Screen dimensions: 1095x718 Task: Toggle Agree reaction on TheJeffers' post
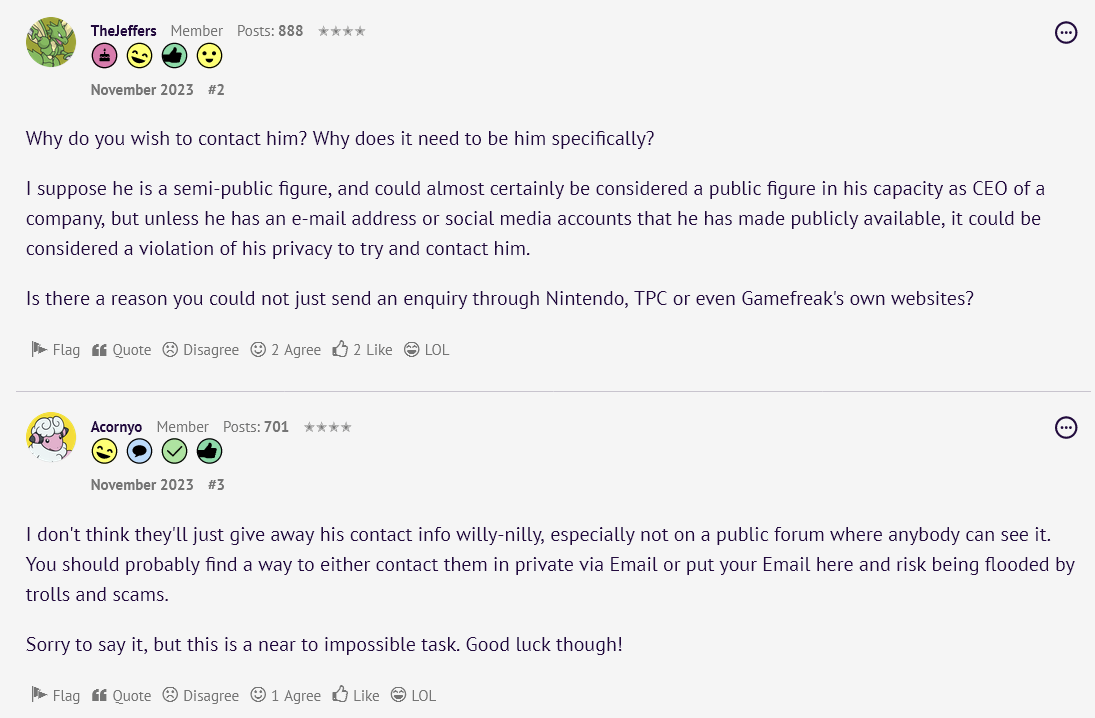click(x=286, y=350)
